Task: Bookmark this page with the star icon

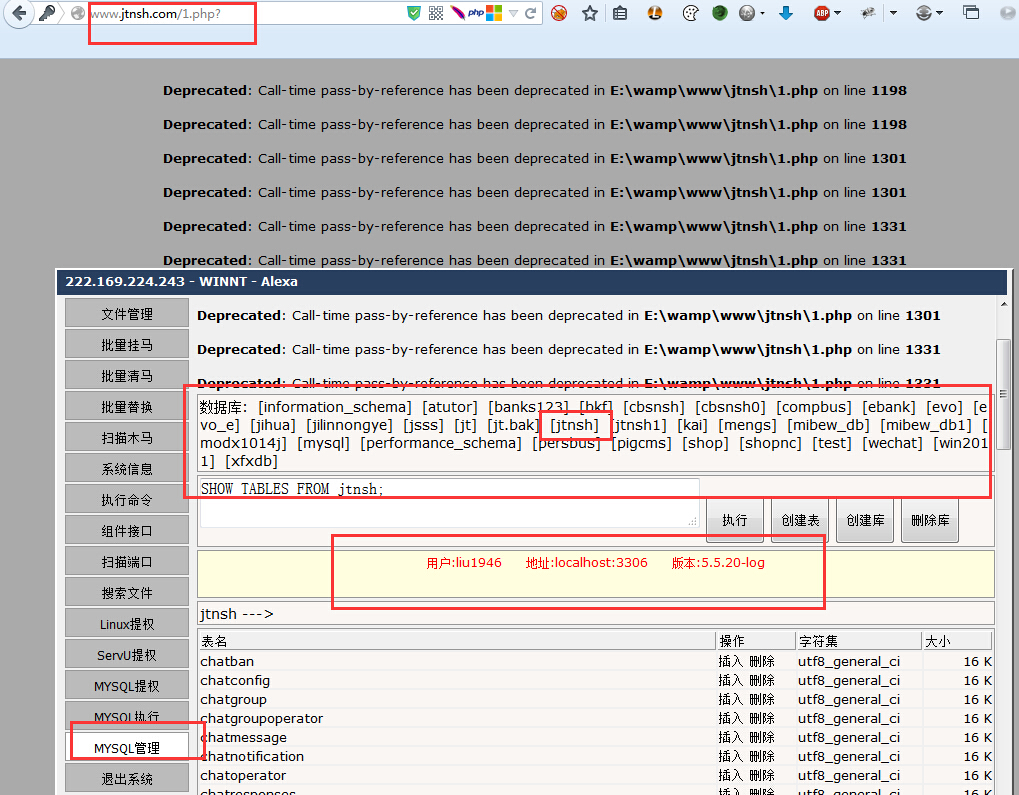Action: pyautogui.click(x=589, y=13)
